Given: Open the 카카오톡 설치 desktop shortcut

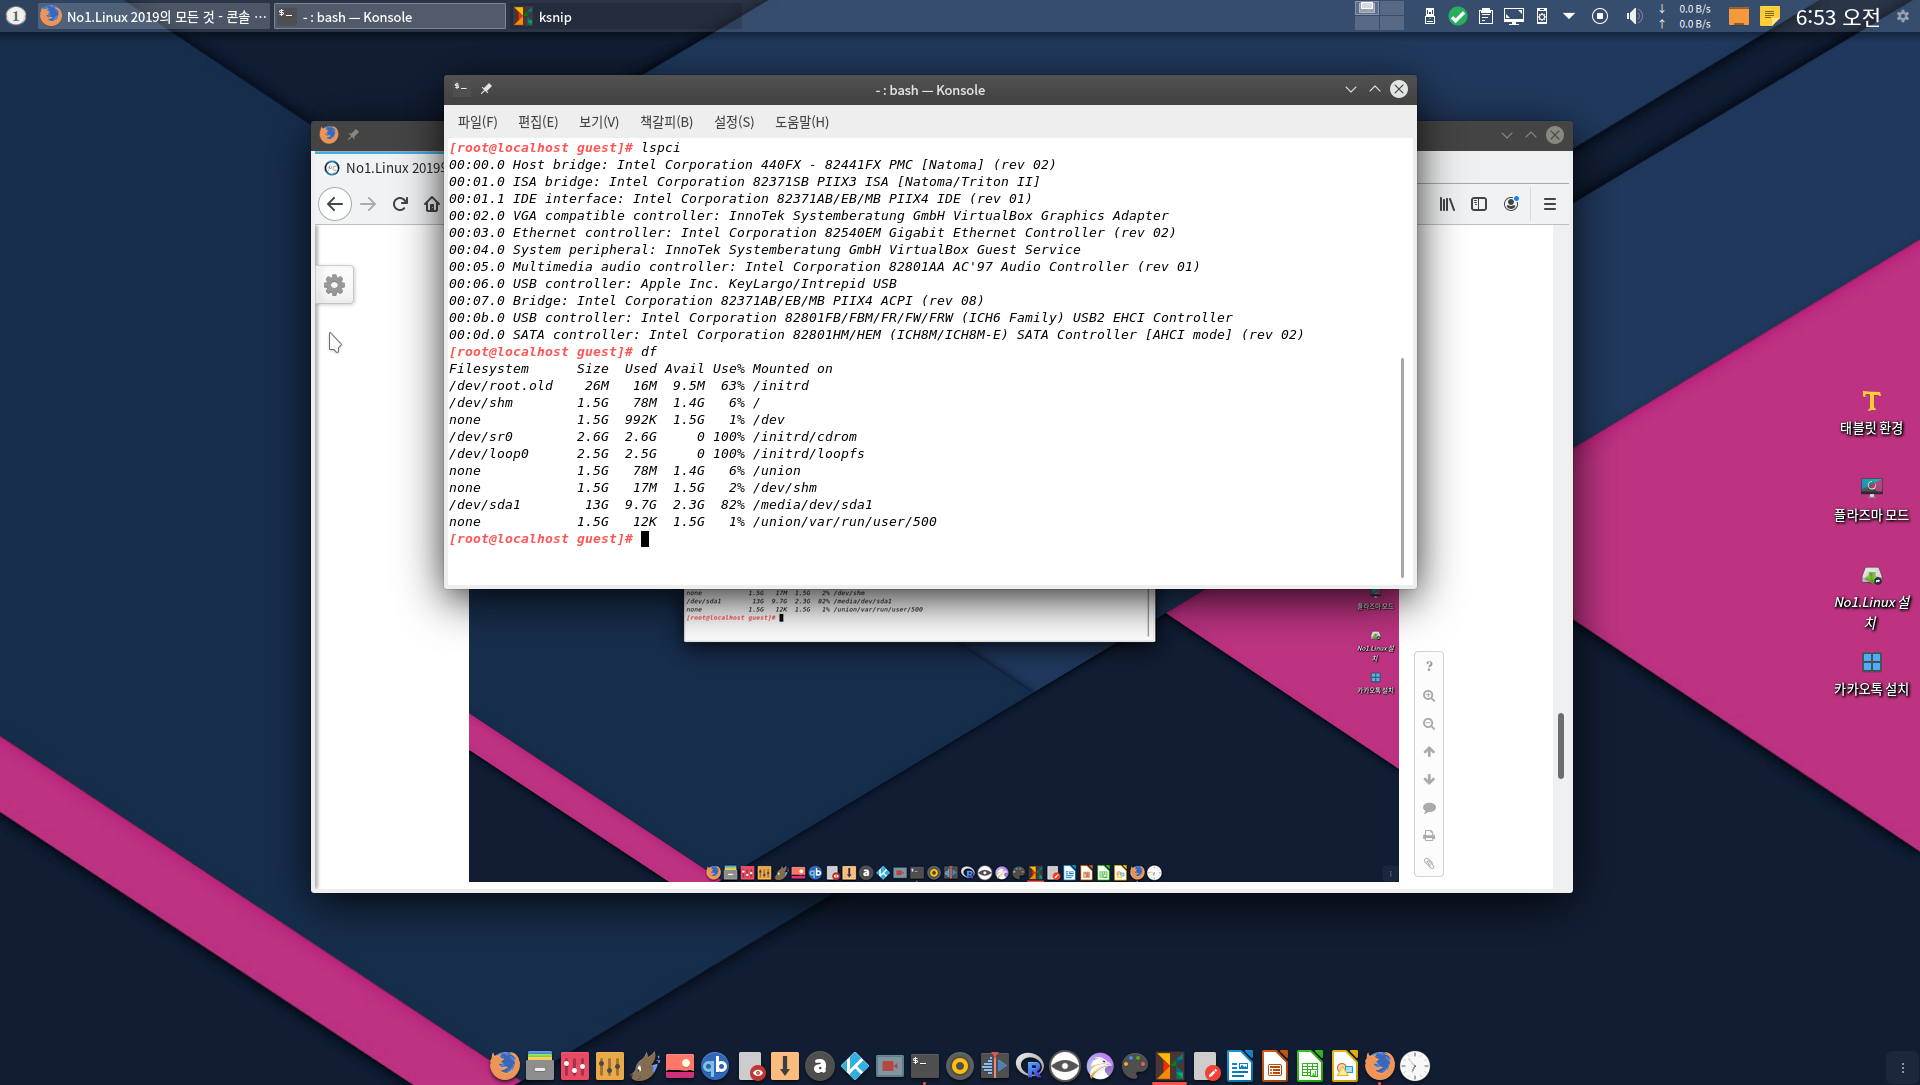Looking at the screenshot, I should tap(1871, 674).
